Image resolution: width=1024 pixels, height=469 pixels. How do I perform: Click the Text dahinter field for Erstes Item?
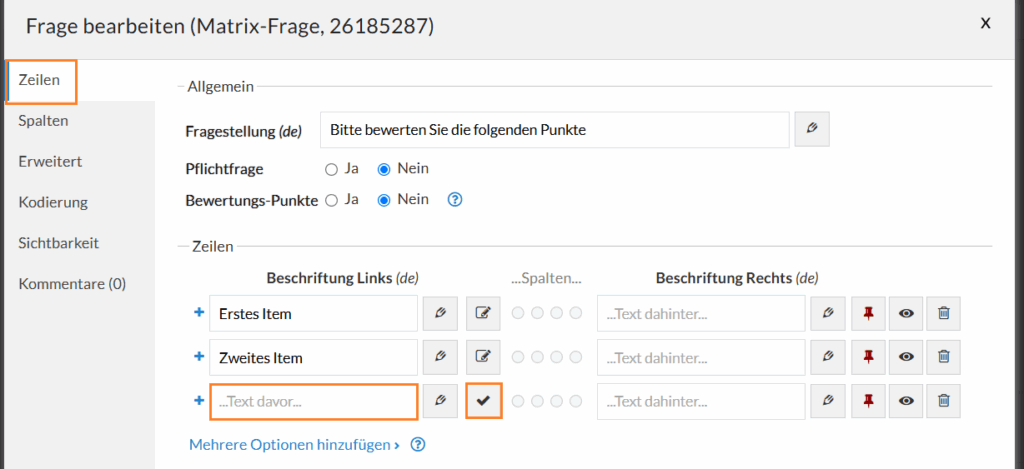tap(700, 313)
